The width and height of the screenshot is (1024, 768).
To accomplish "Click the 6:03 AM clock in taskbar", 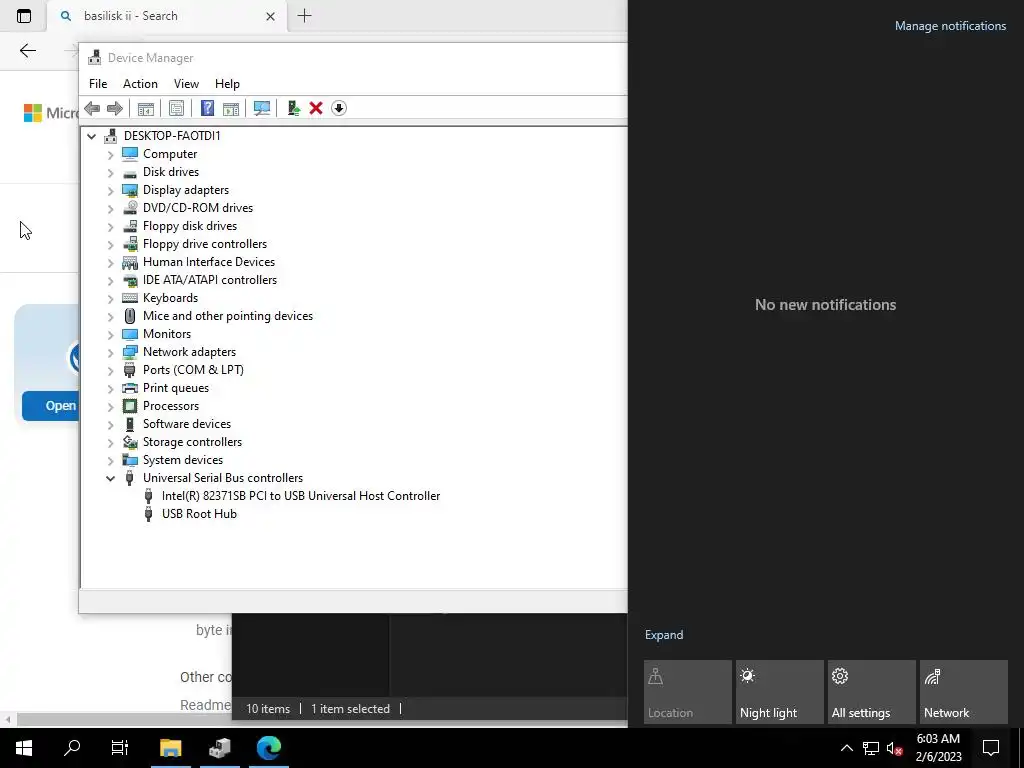I will coord(938,739).
